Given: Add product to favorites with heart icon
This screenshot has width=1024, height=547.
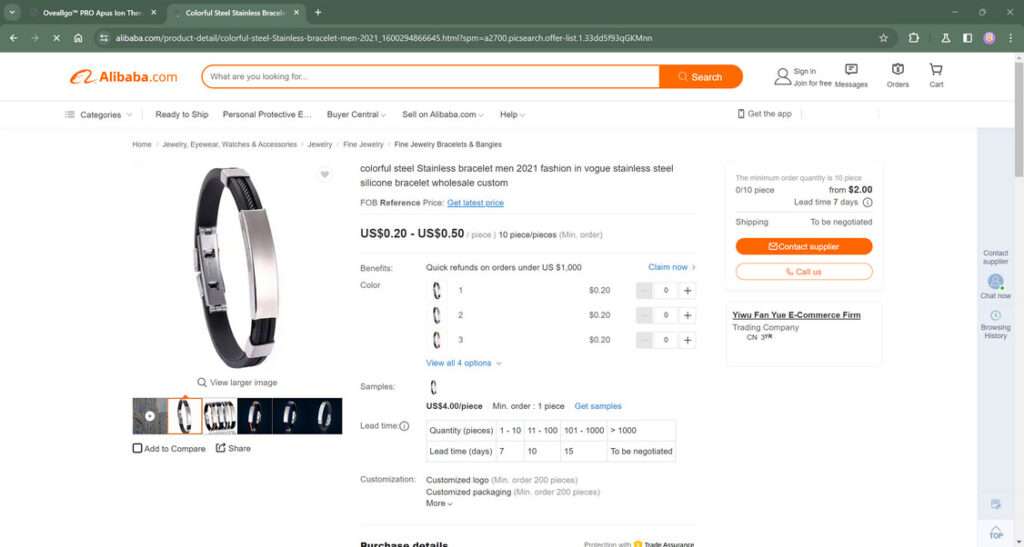Looking at the screenshot, I should click(325, 174).
